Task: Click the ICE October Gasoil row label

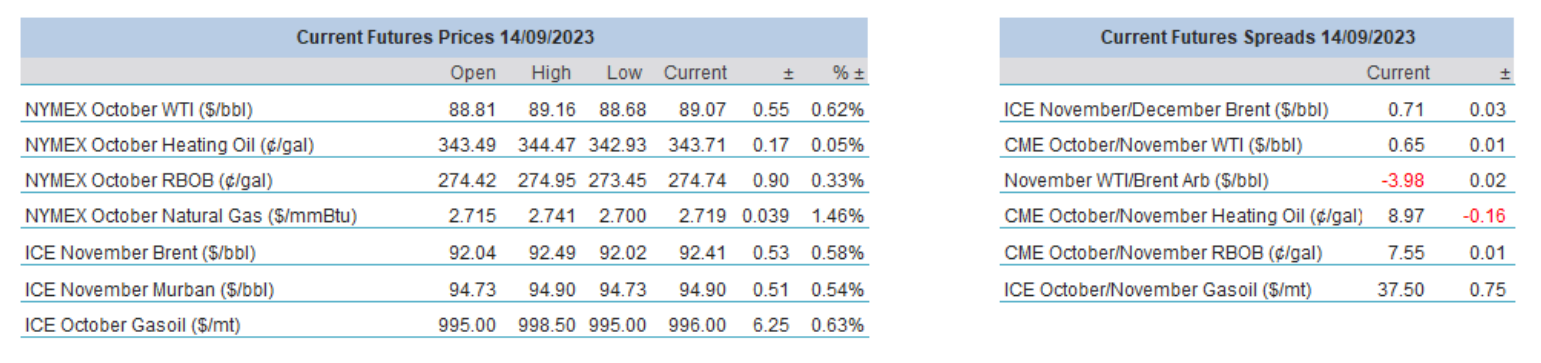Action: [x=132, y=325]
